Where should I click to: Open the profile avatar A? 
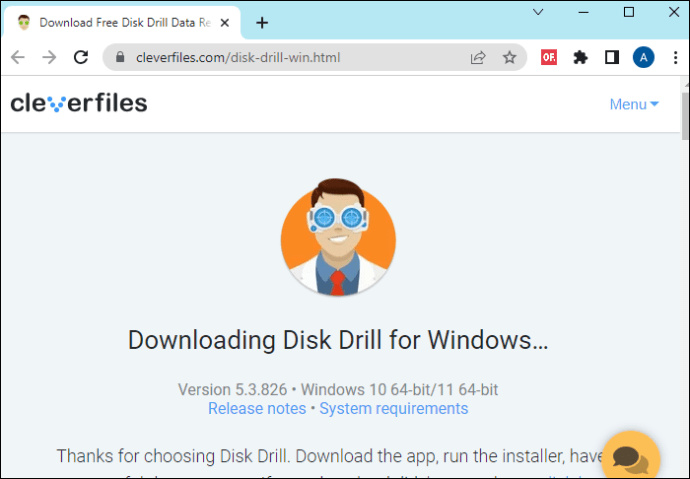point(643,57)
